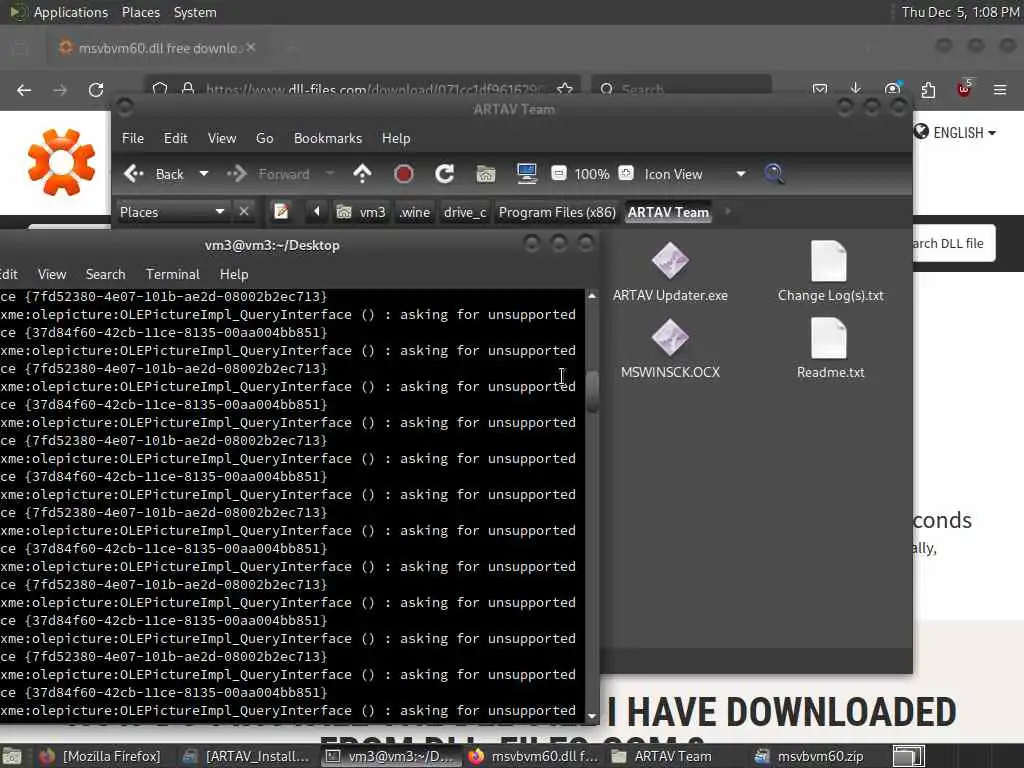The width and height of the screenshot is (1024, 768).
Task: Open File menu in file manager
Action: (x=133, y=138)
